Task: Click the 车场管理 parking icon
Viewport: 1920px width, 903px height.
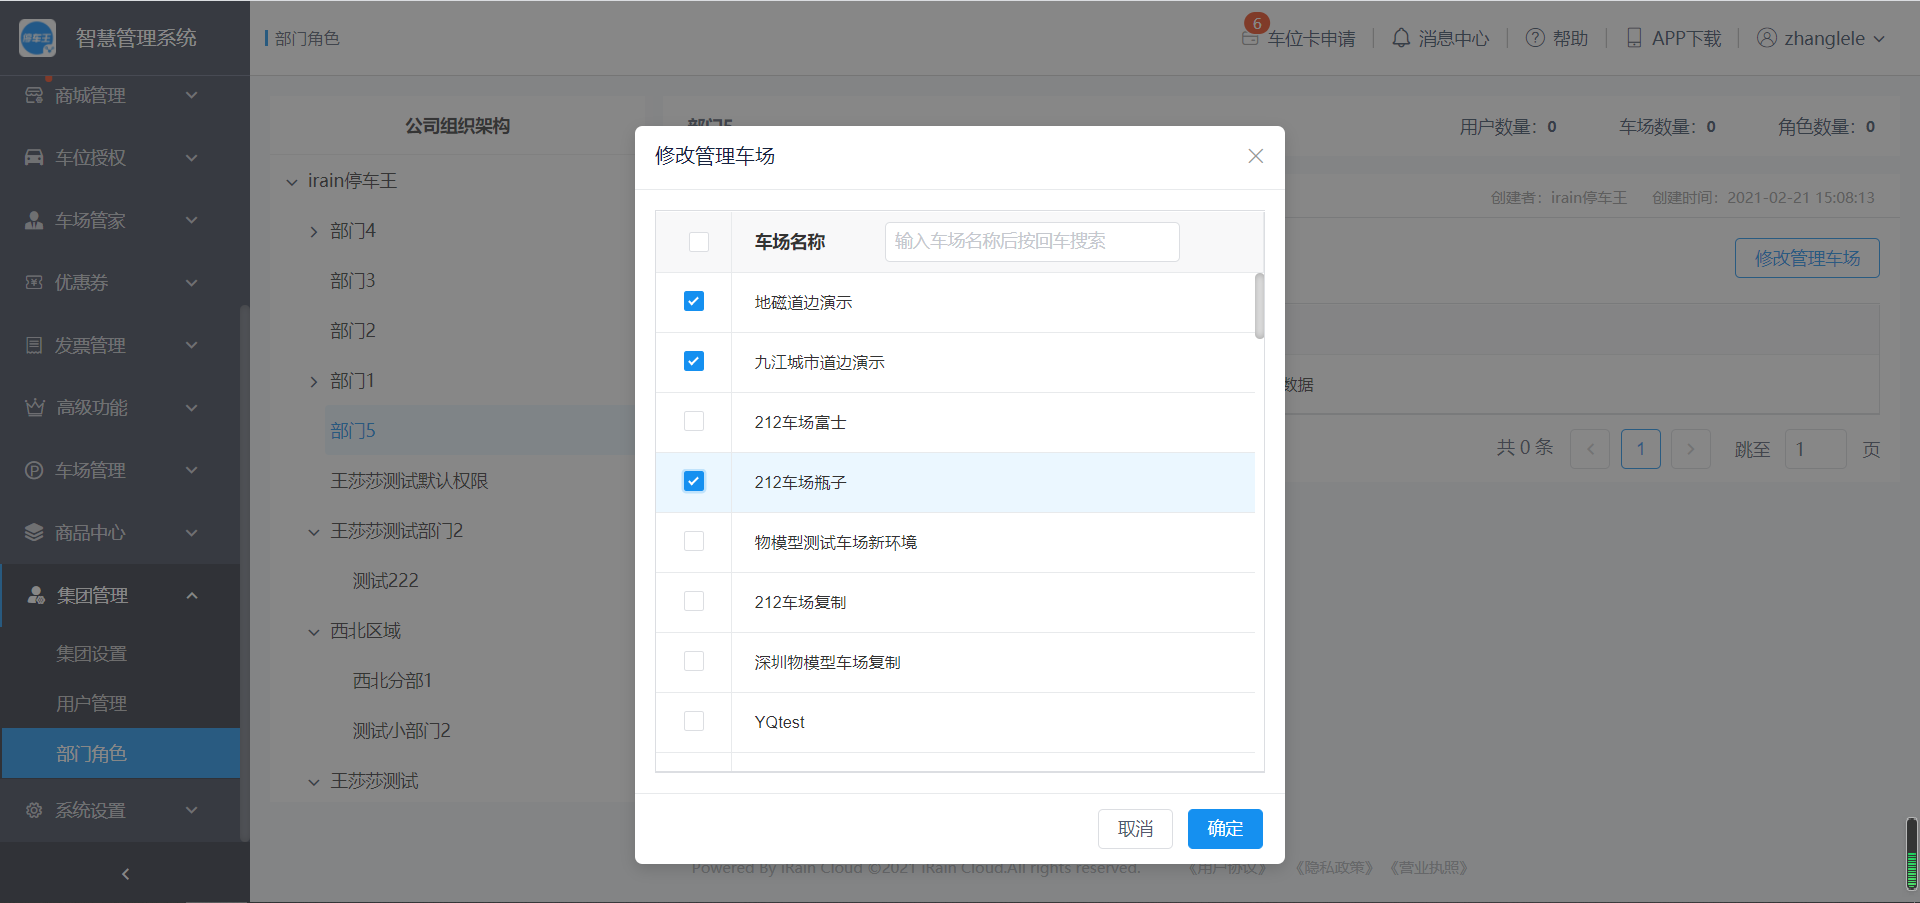Action: click(x=34, y=470)
